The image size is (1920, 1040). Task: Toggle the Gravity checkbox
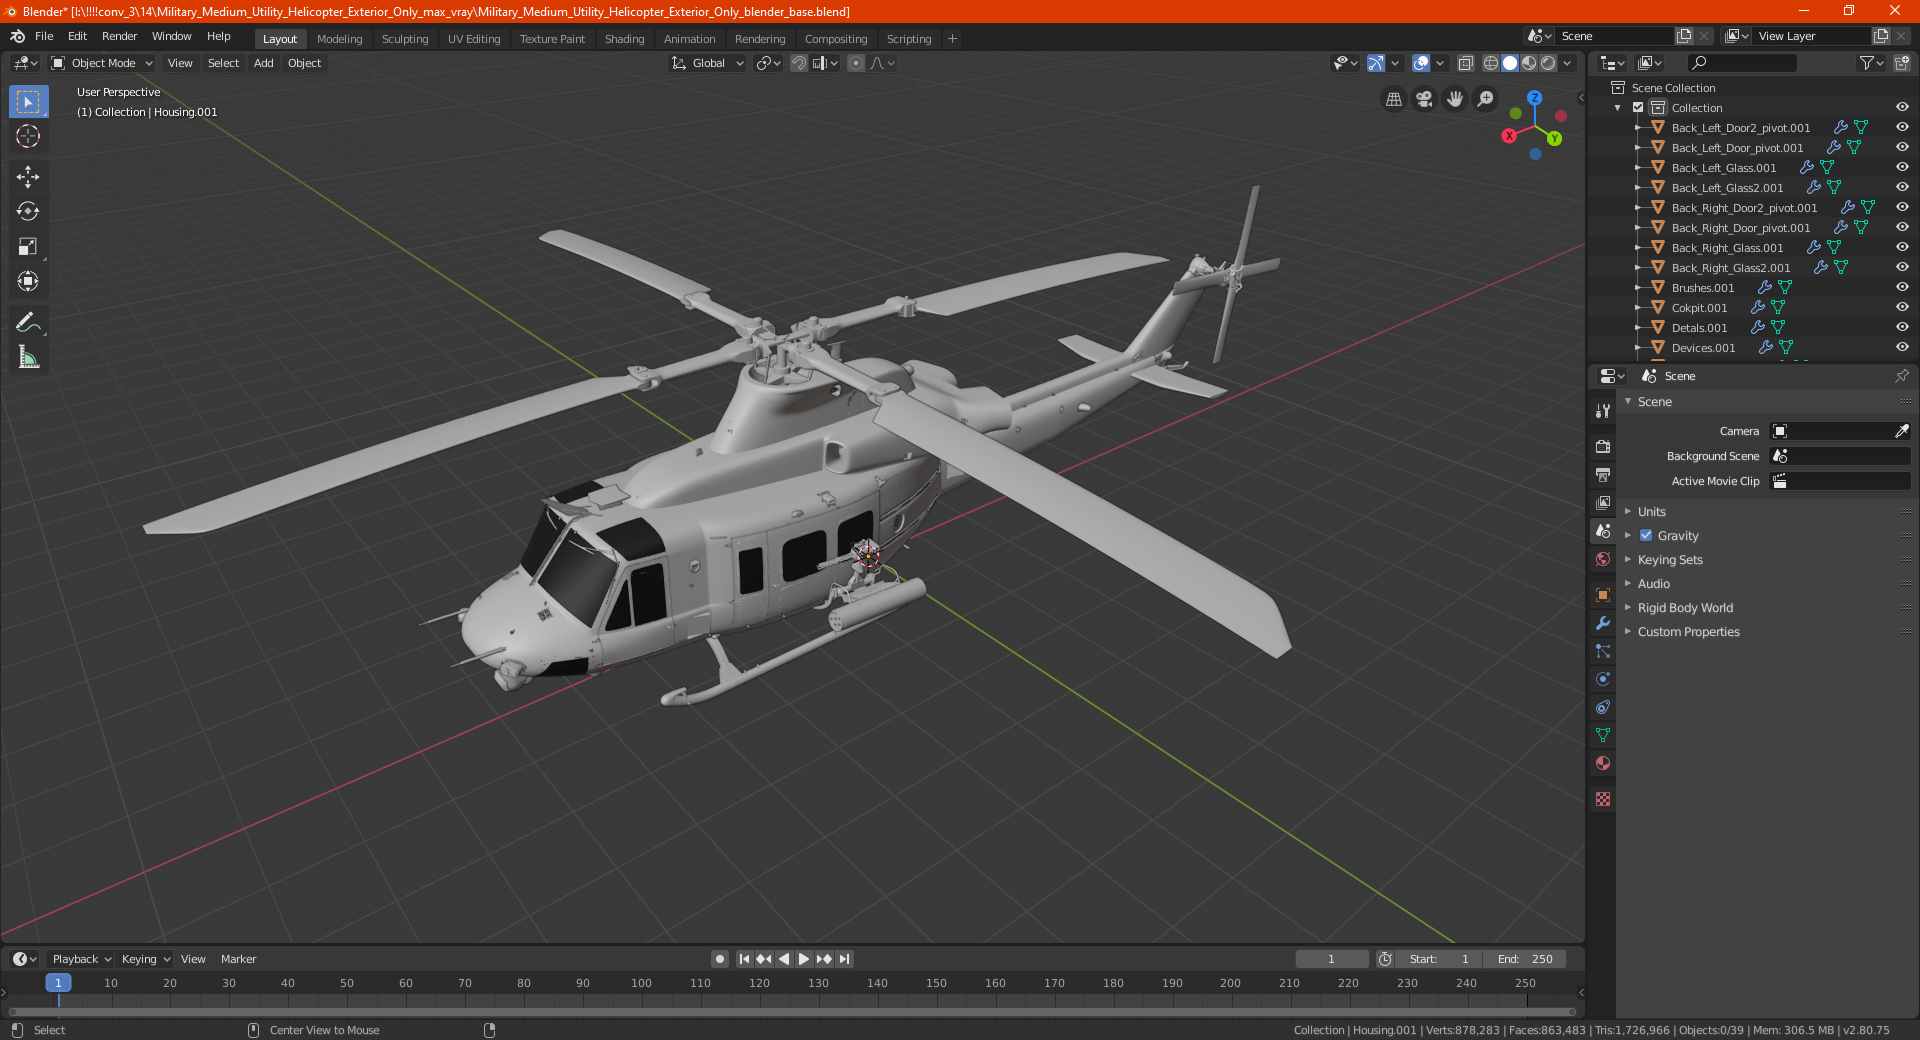pyautogui.click(x=1646, y=535)
